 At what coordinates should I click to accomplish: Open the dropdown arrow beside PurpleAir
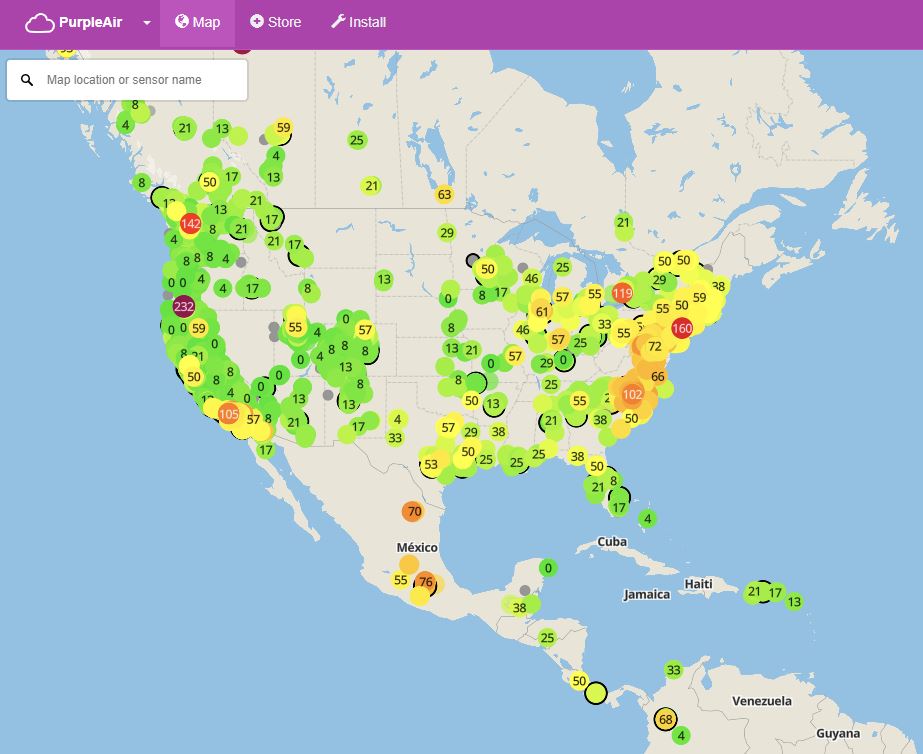146,23
